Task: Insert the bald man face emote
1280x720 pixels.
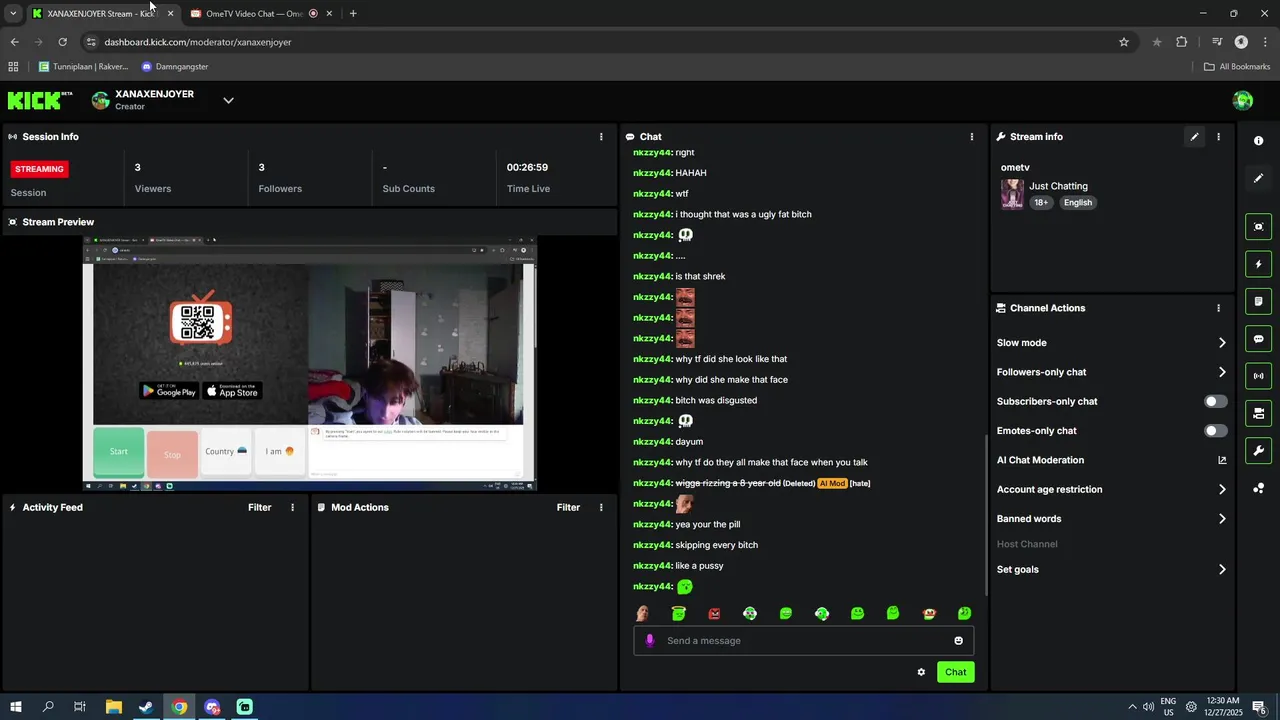Action: tap(642, 613)
